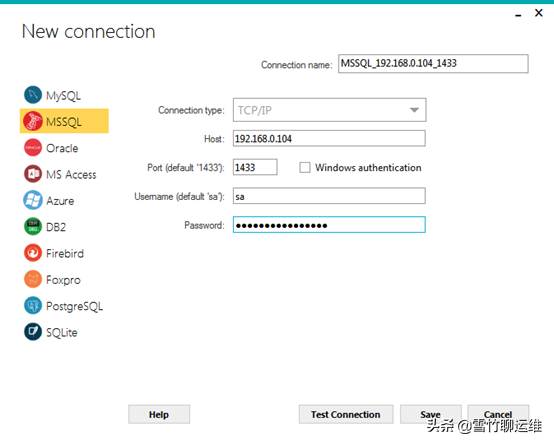The image size is (554, 445).
Task: Choose the MSSQL database icon
Action: 33,121
